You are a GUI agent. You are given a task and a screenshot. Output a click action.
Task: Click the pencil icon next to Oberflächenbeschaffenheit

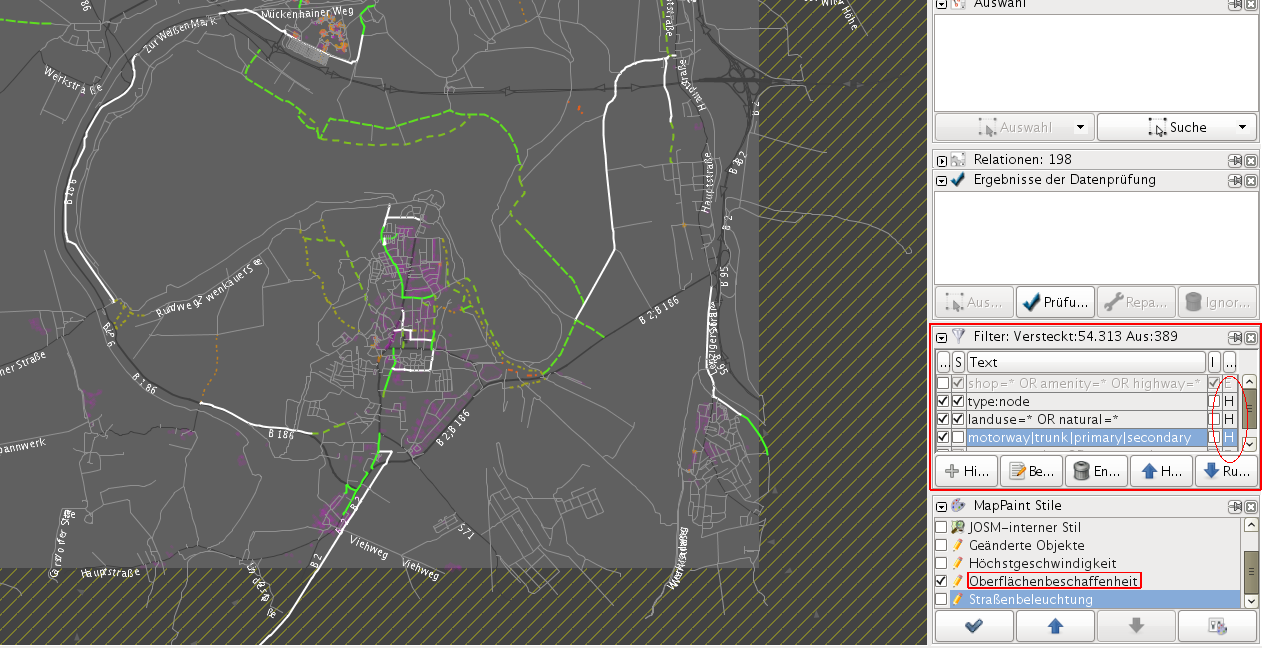coord(958,581)
